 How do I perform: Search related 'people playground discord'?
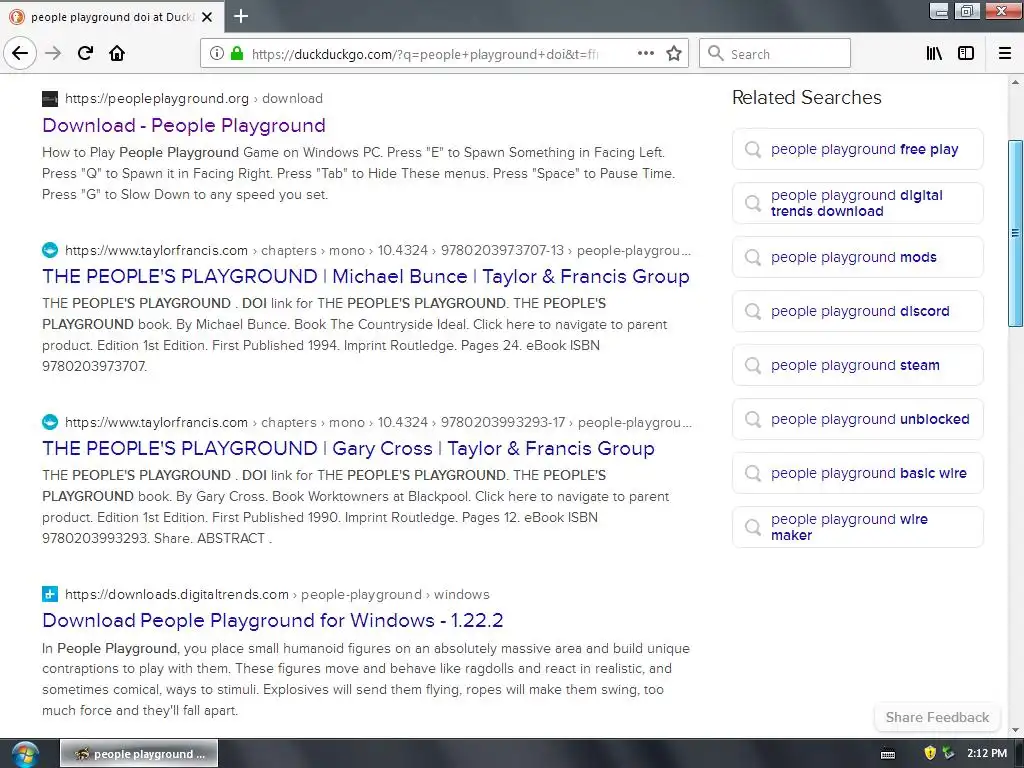(x=857, y=312)
